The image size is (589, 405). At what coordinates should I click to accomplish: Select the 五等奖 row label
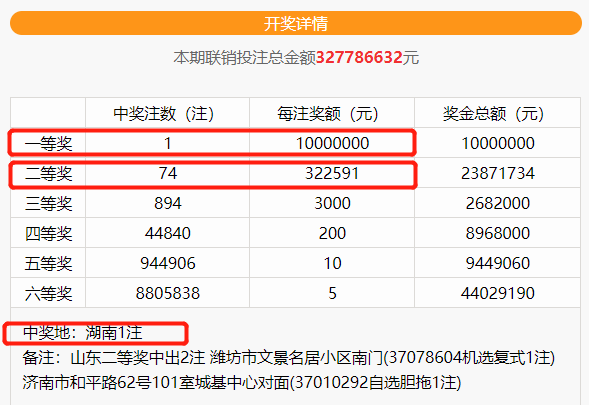coord(48,264)
